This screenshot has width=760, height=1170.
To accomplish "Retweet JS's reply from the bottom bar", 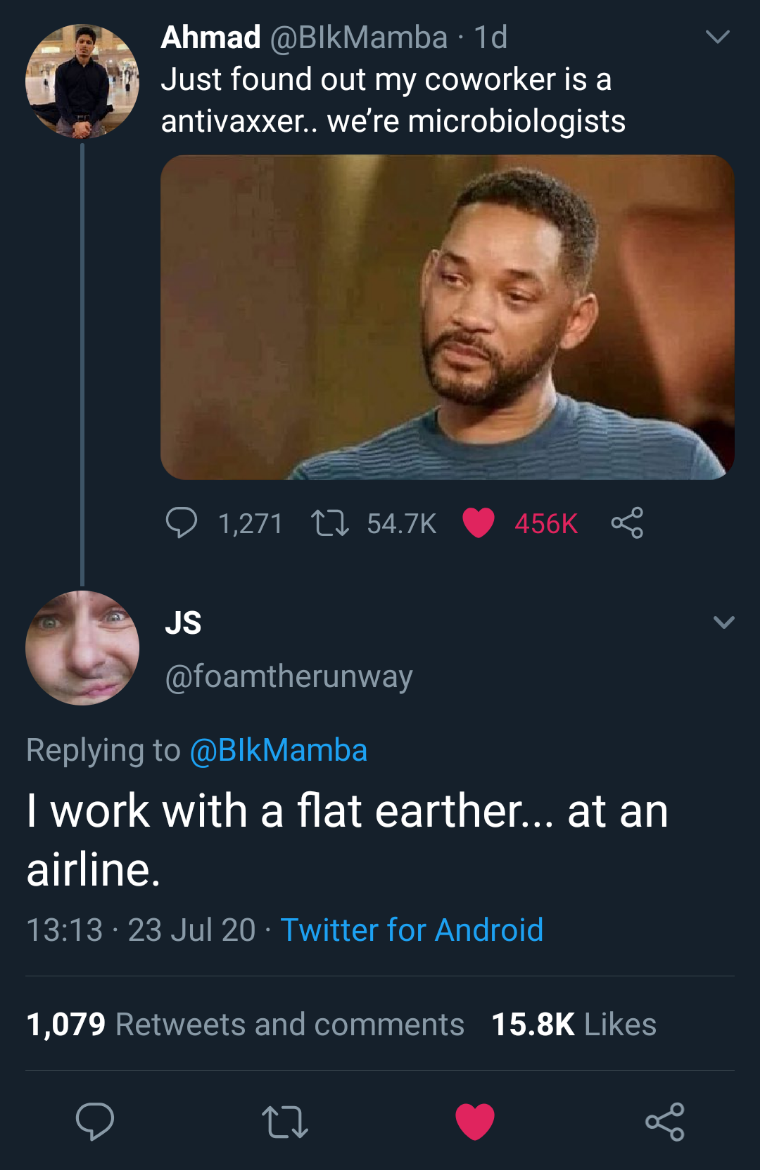I will pyautogui.click(x=285, y=1120).
